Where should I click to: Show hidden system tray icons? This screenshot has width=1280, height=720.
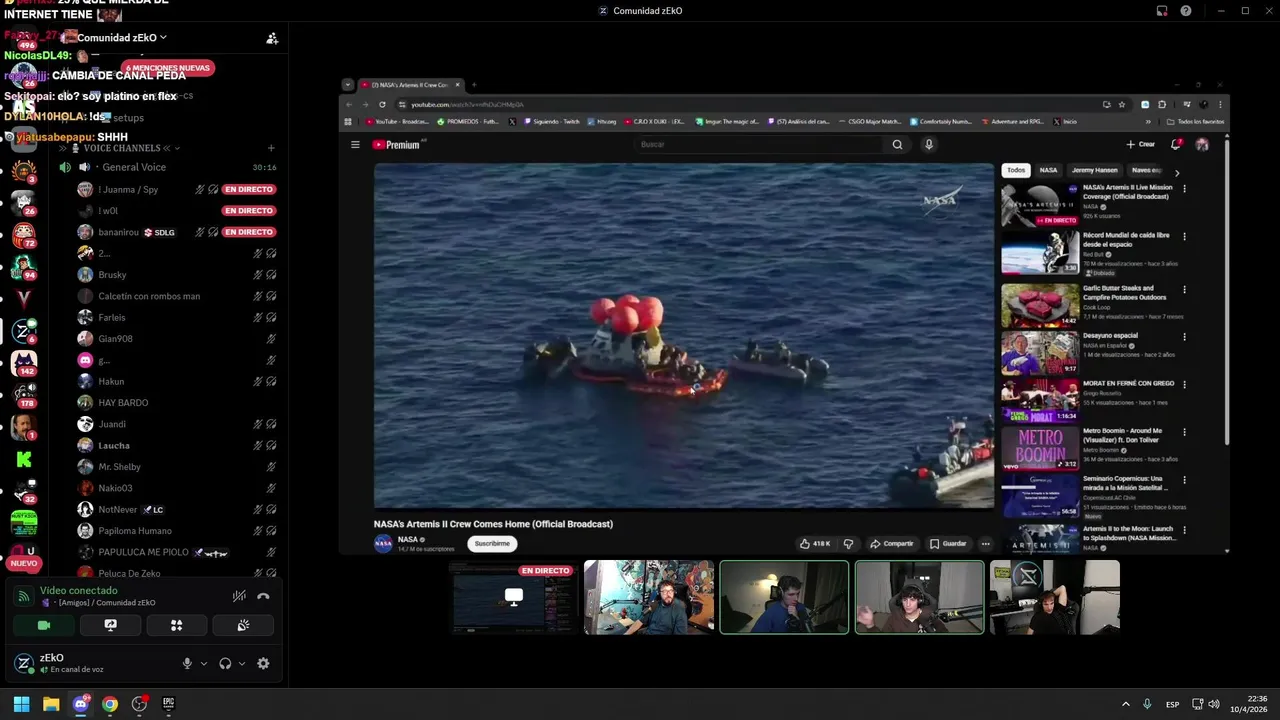1126,704
